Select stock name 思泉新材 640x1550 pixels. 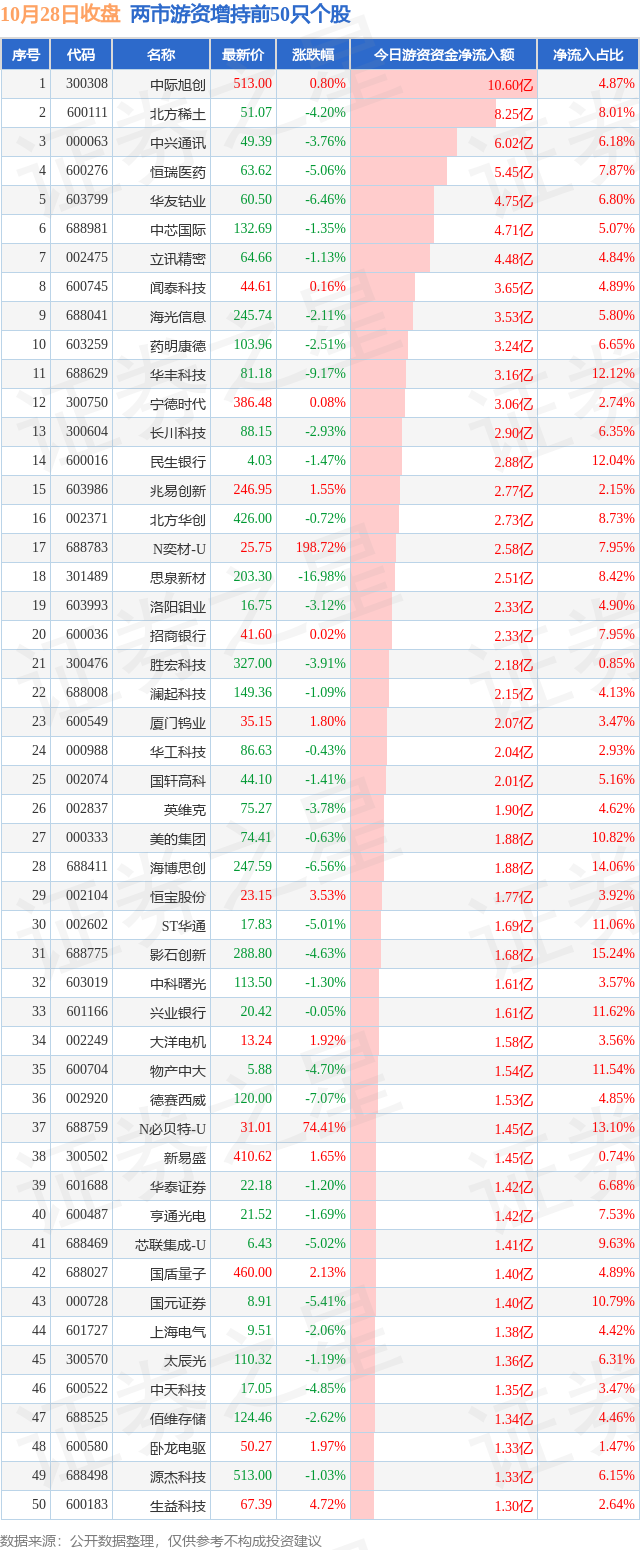[178, 578]
